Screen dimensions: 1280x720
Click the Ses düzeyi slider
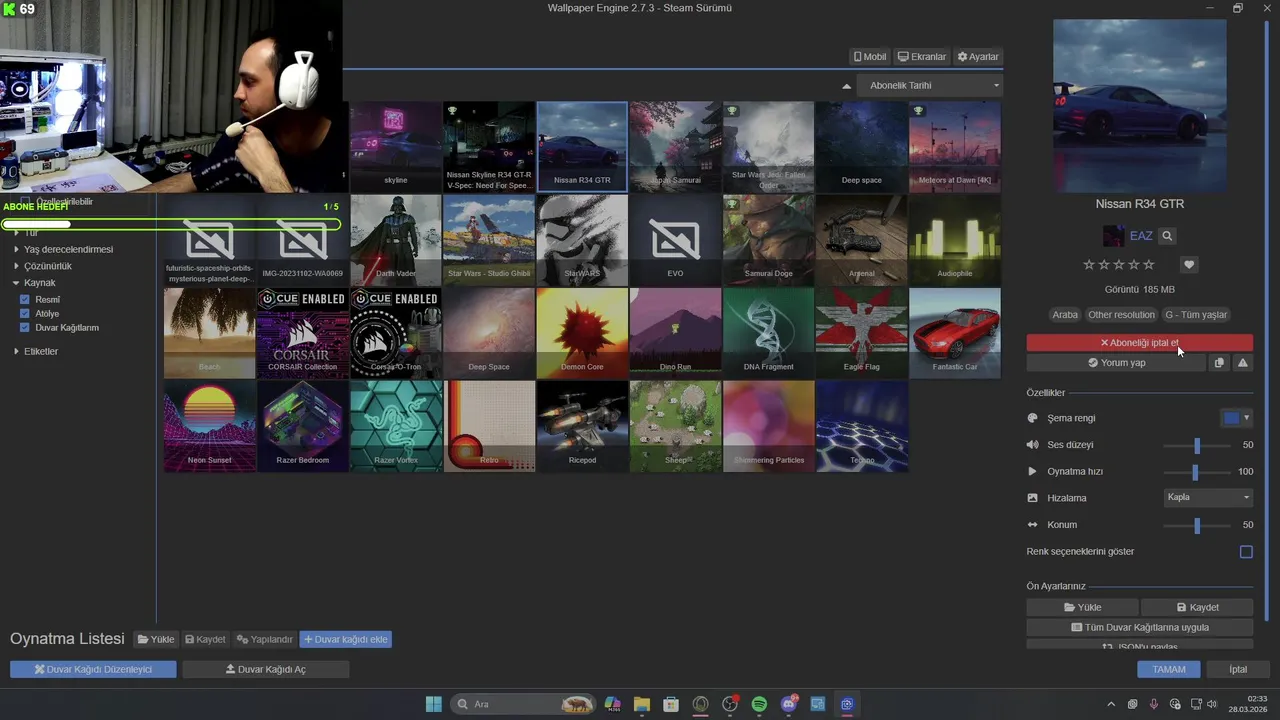coord(1196,445)
